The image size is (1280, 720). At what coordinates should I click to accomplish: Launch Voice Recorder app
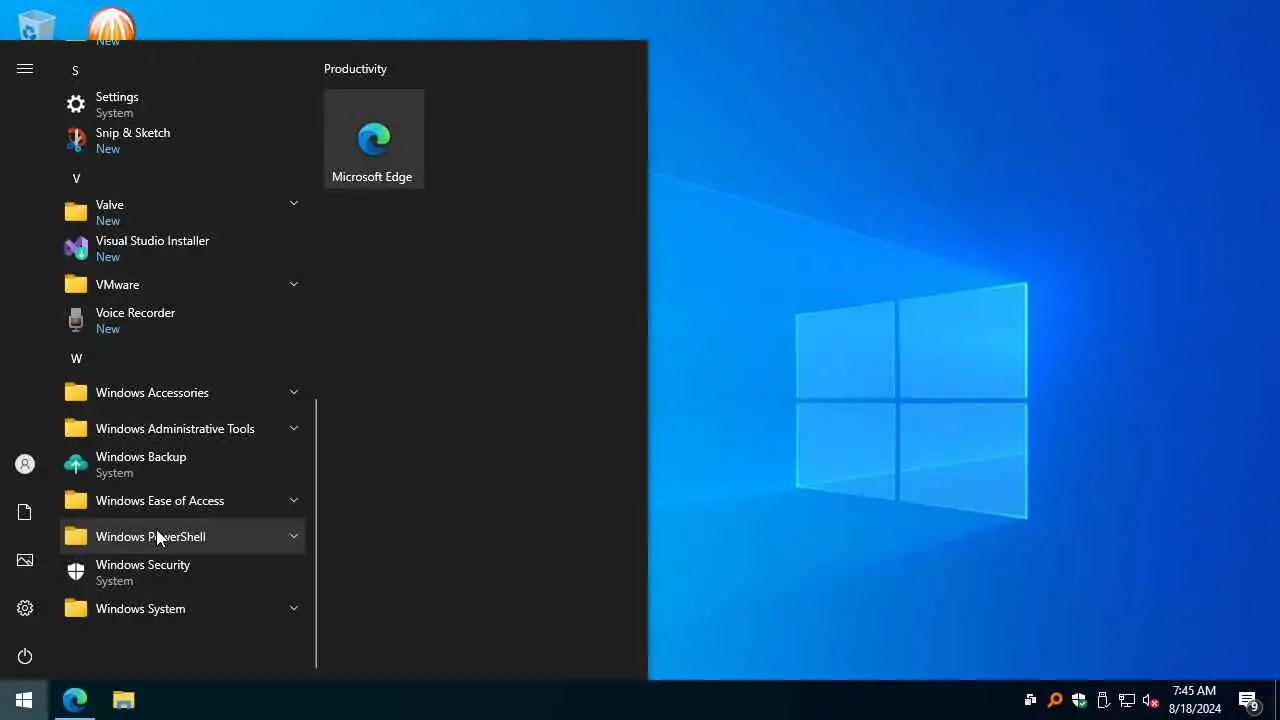click(183, 320)
